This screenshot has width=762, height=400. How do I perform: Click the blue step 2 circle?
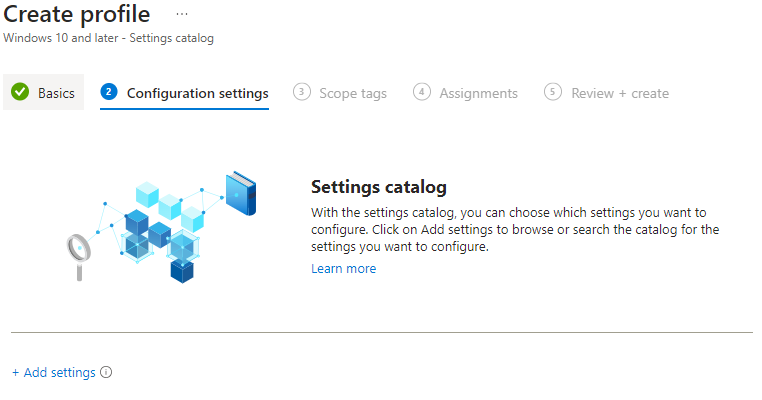coord(109,92)
